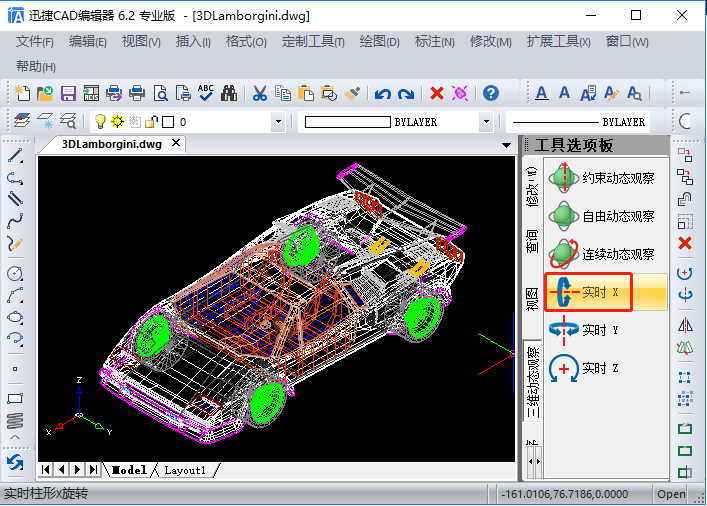Open the 扩展工具(X) menu
Screen dimensions: 707x506
click(558, 42)
